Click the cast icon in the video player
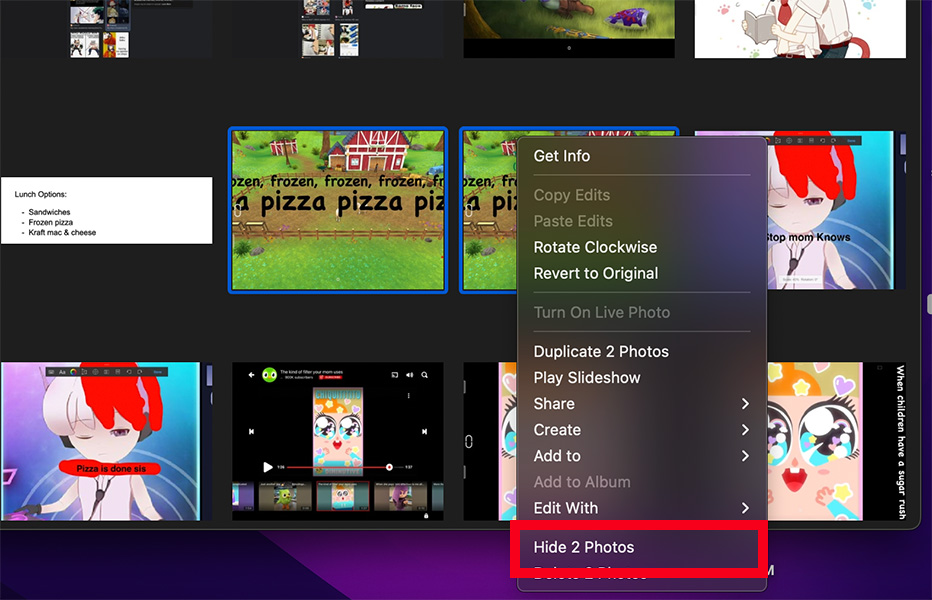 [395, 375]
